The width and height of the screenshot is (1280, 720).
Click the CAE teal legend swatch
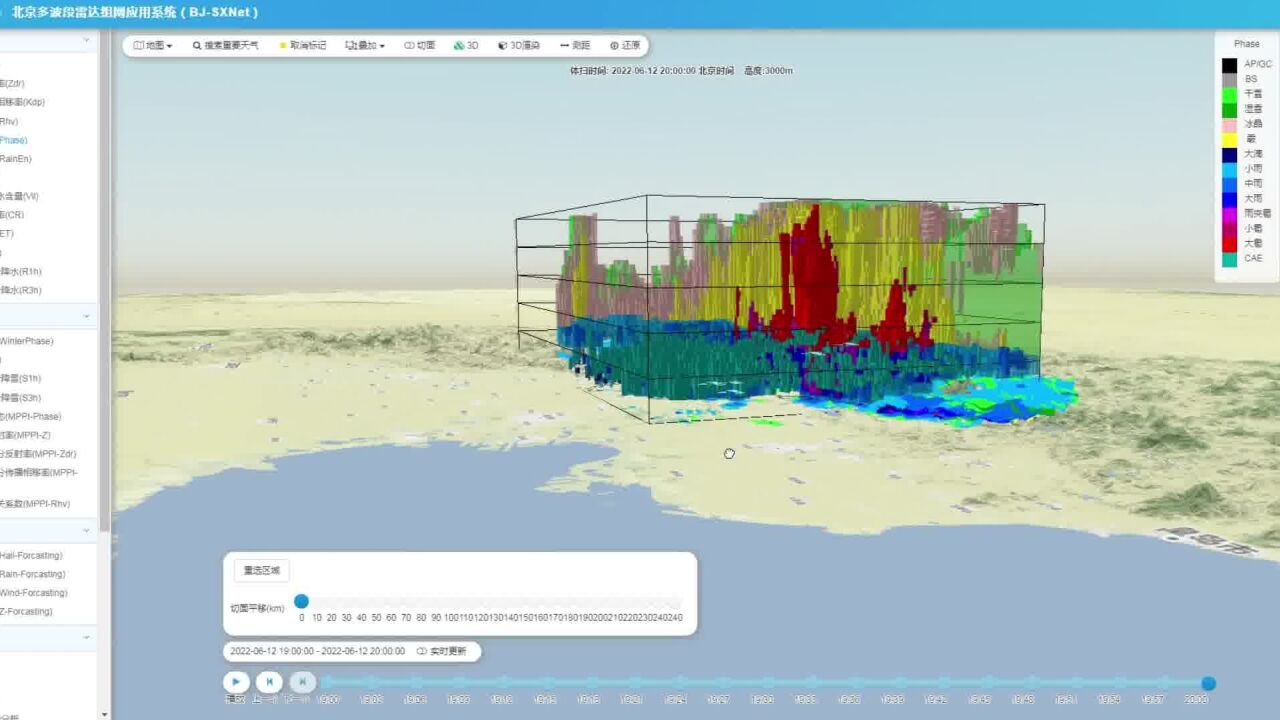(x=1229, y=259)
